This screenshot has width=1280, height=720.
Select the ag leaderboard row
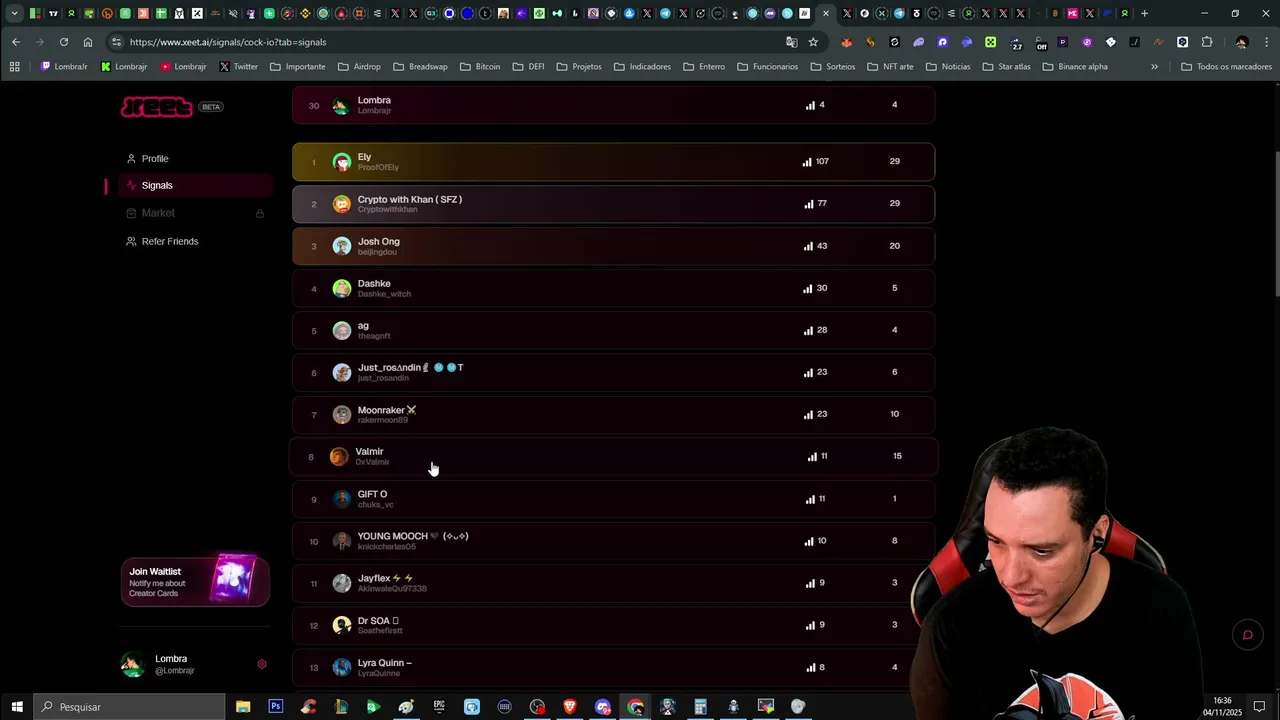click(613, 330)
